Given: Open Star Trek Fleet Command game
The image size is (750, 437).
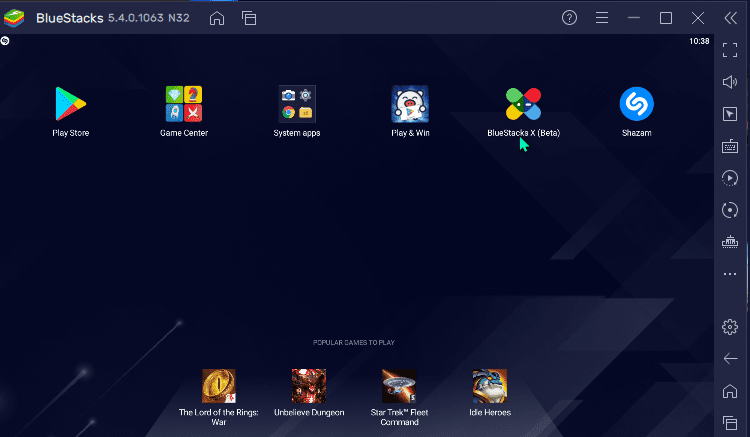Looking at the screenshot, I should [x=399, y=386].
